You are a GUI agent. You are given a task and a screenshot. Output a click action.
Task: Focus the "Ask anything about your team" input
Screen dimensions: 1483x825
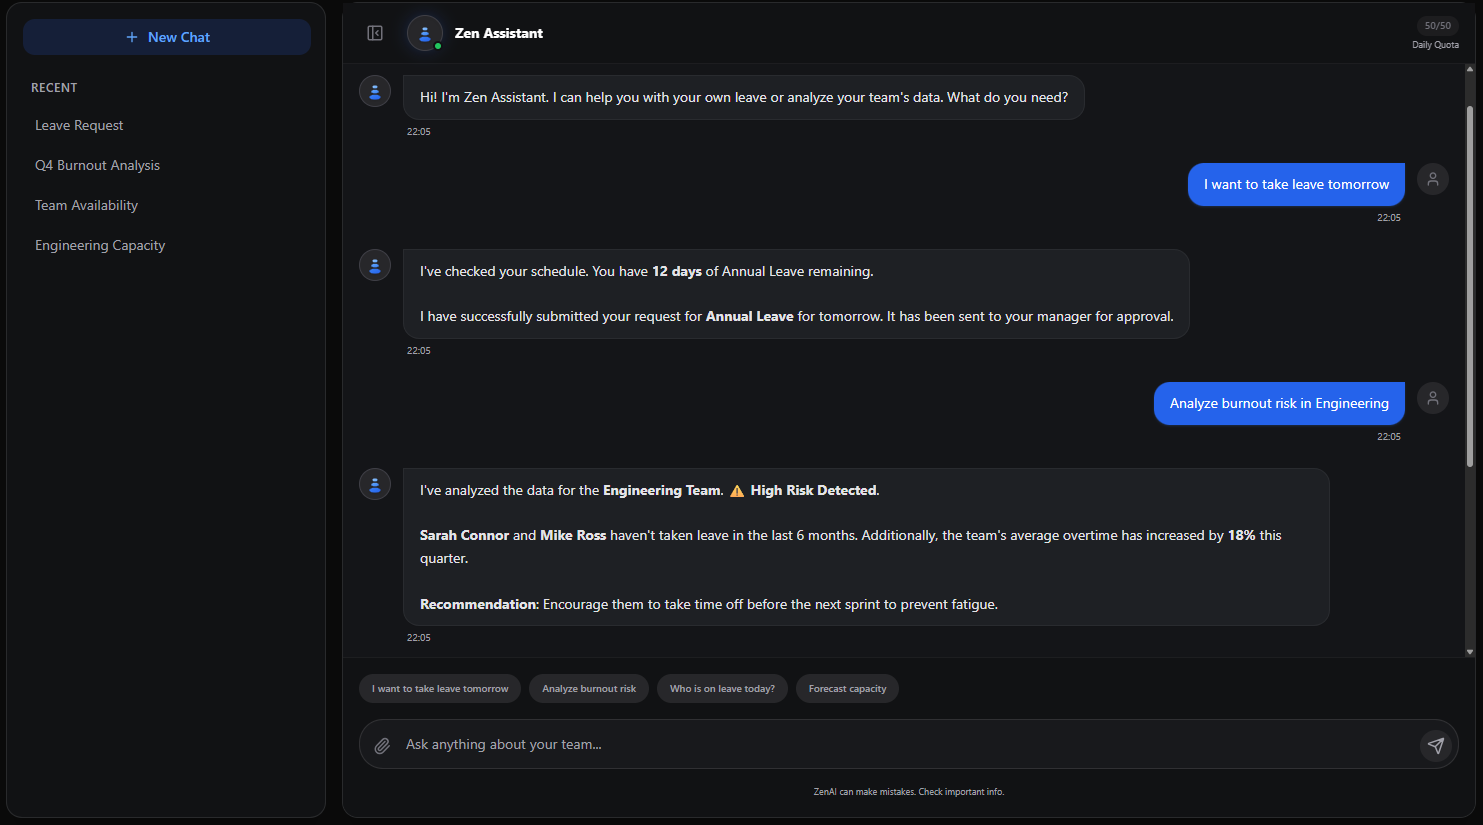tap(900, 745)
